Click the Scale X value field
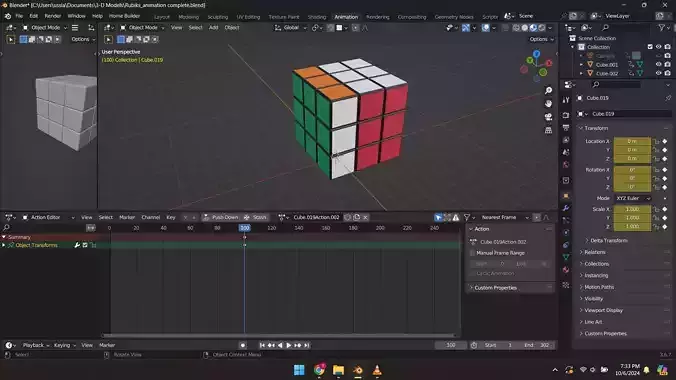This screenshot has height=380, width=676. [x=632, y=209]
